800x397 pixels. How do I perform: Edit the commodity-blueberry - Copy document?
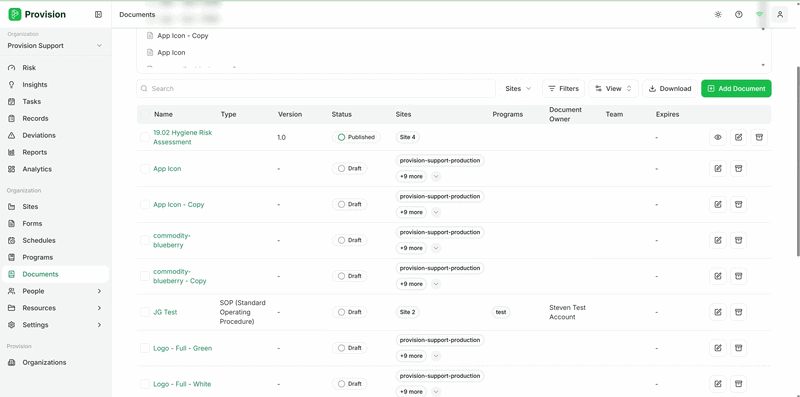[718, 276]
